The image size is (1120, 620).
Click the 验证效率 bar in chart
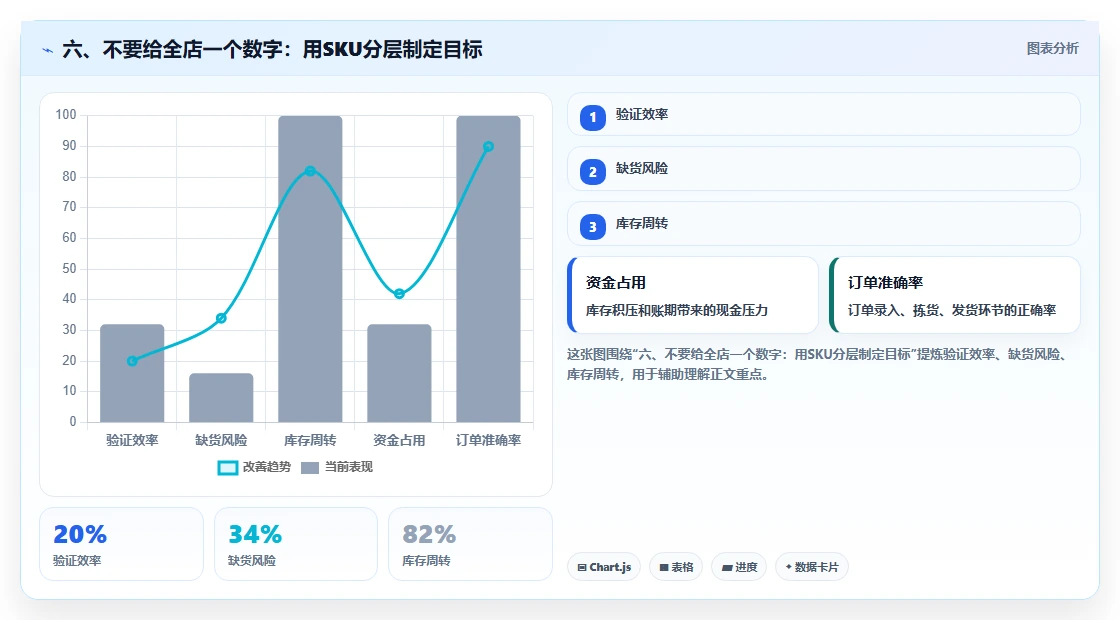pos(132,373)
